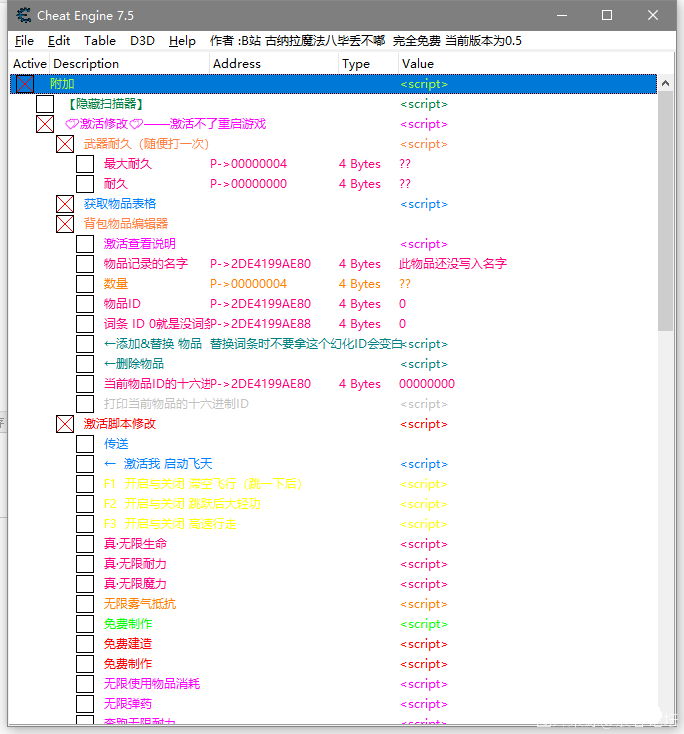Select the 物品记录的名字 value text
This screenshot has height=734, width=684.
[452, 264]
